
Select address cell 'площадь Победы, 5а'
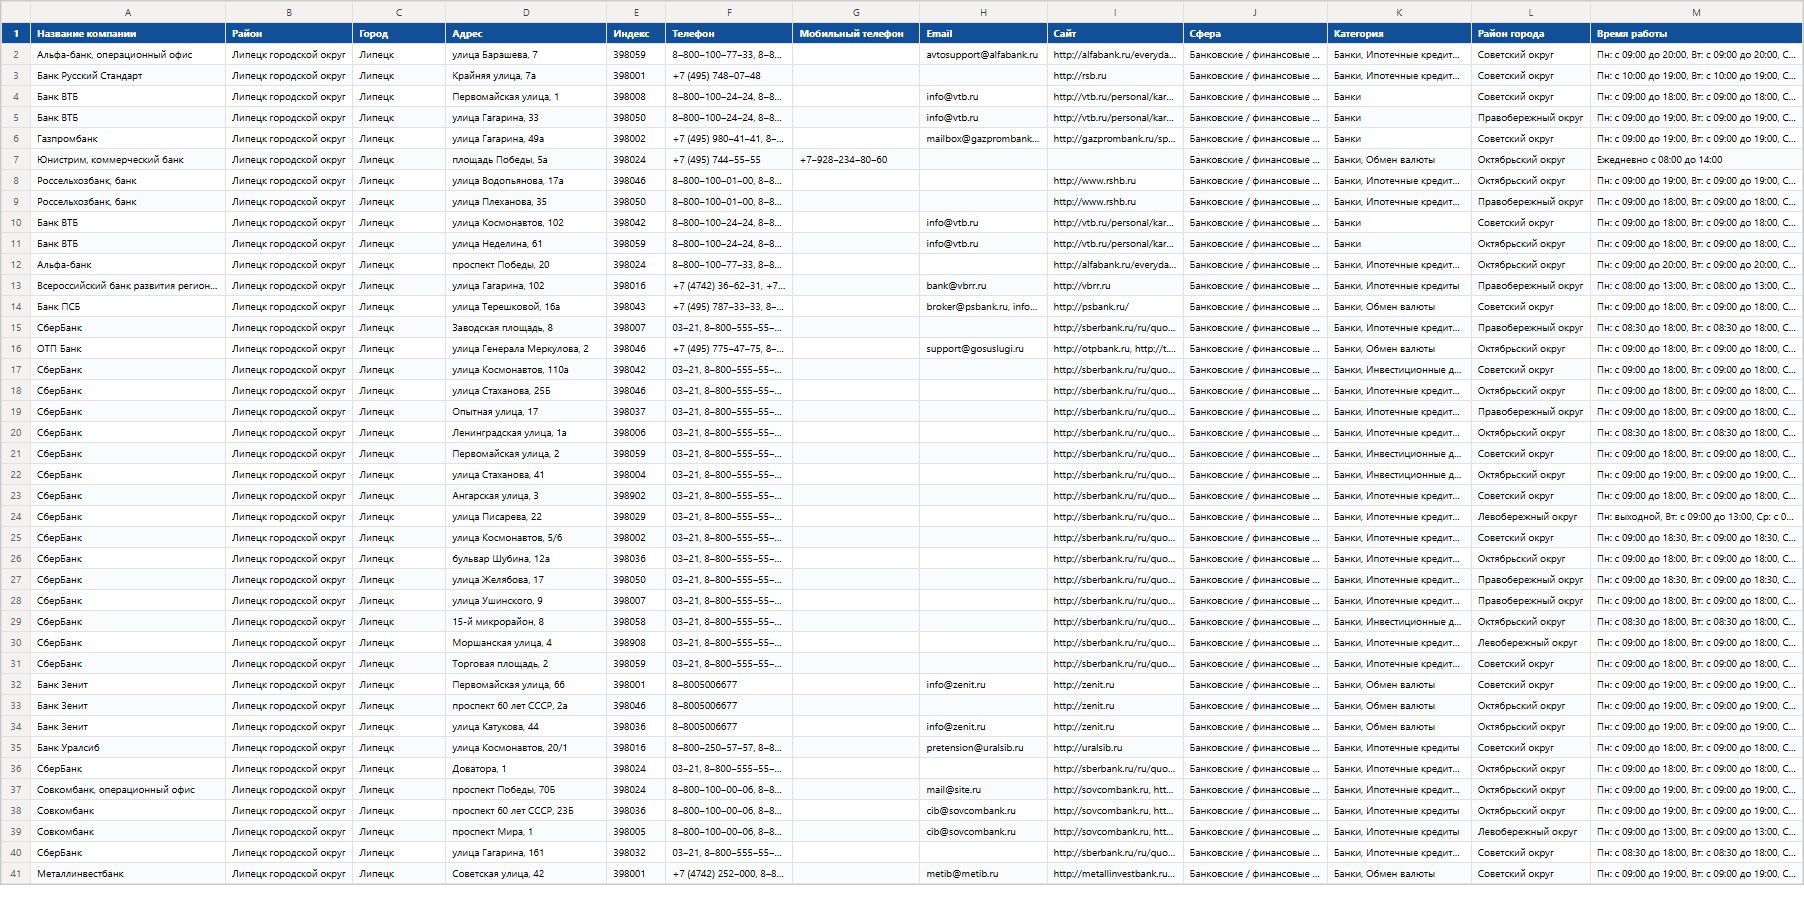pyautogui.click(x=526, y=160)
